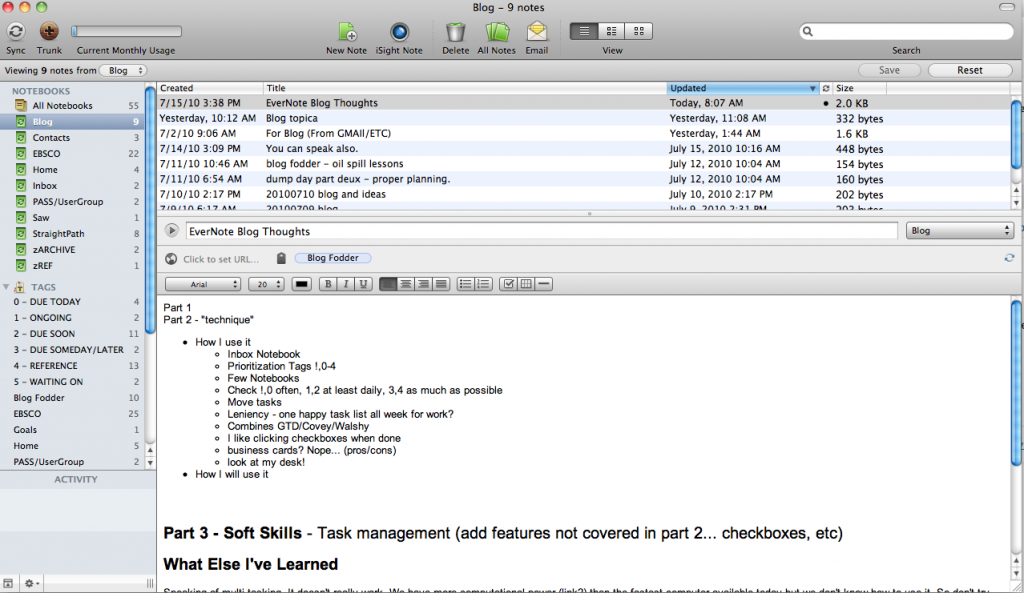This screenshot has width=1024, height=593.
Task: Toggle italic formatting
Action: [x=345, y=283]
